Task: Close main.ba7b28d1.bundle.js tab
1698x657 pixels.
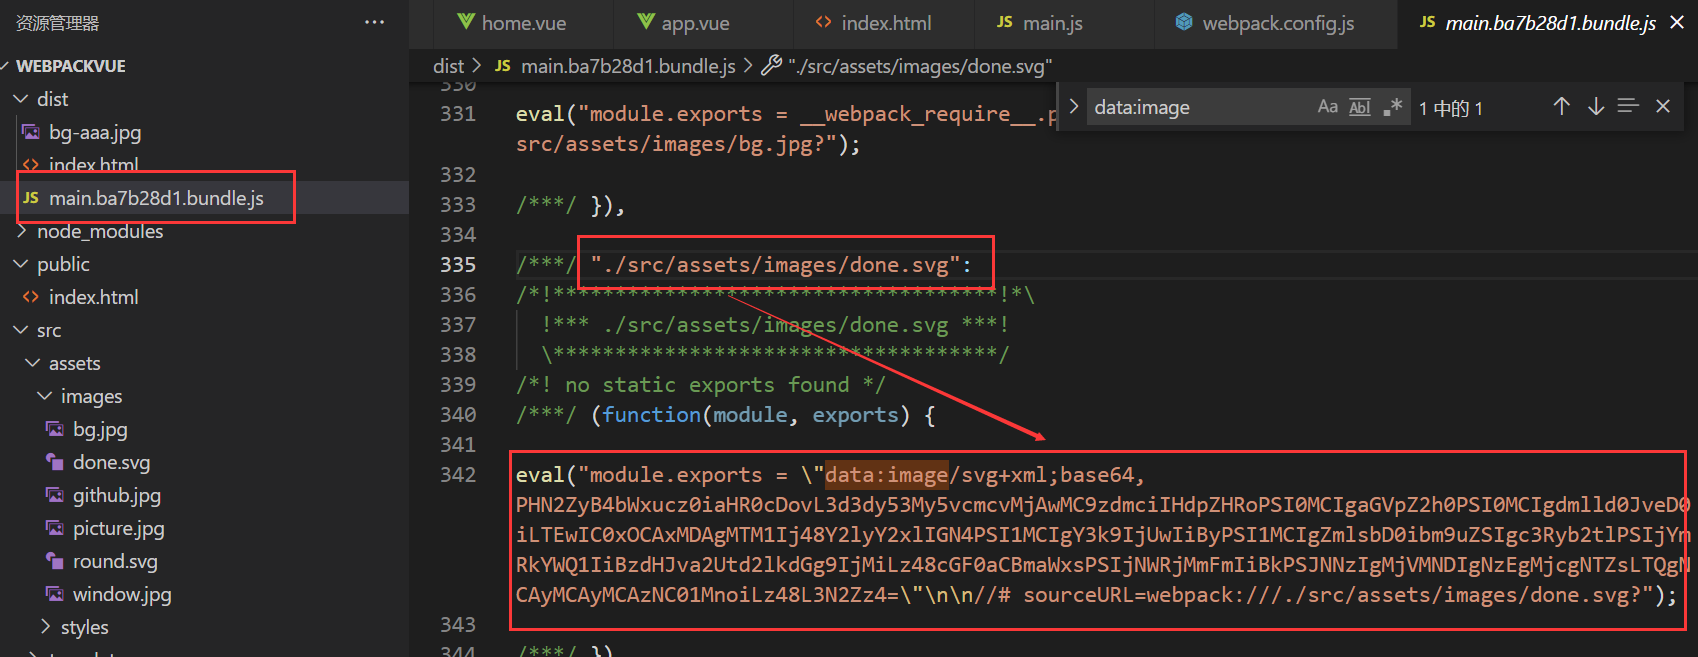Action: click(x=1677, y=22)
